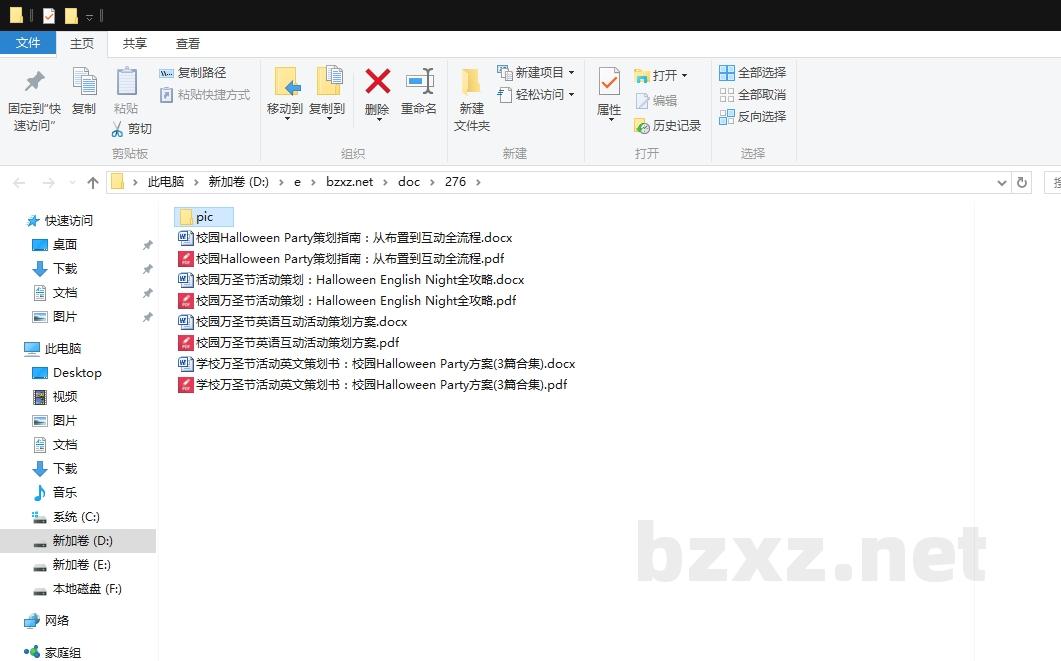The height and width of the screenshot is (661, 1061).
Task: Select 系统 (C:) drive in navigation pane
Action: coord(76,517)
